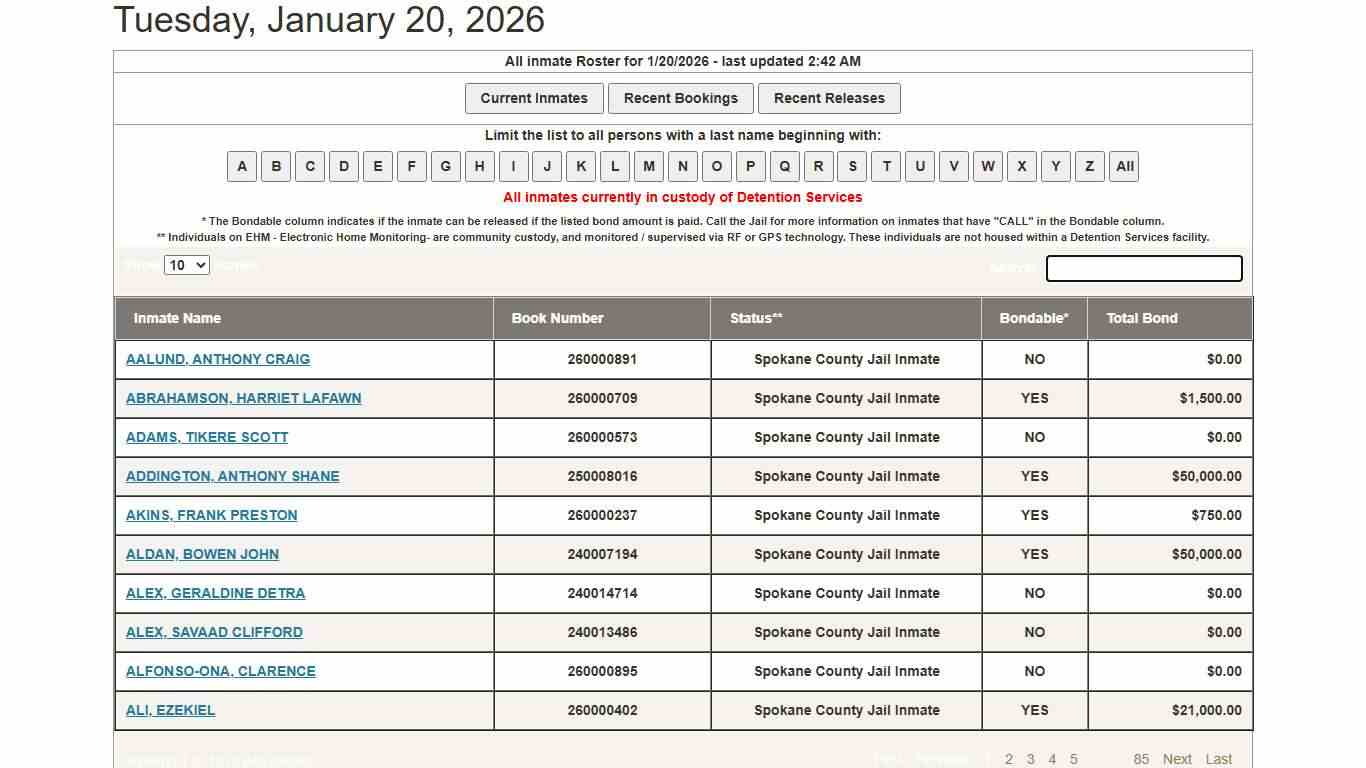The width and height of the screenshot is (1366, 768).
Task: Filter inmates by last name X
Action: [x=1021, y=166]
